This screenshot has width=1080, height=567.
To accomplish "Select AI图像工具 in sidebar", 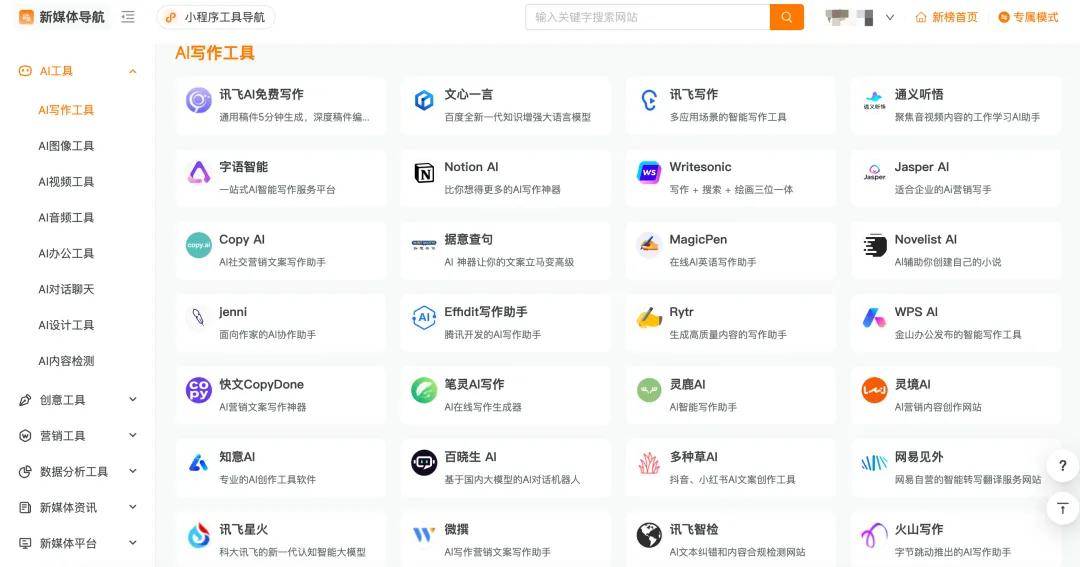I will [x=66, y=145].
